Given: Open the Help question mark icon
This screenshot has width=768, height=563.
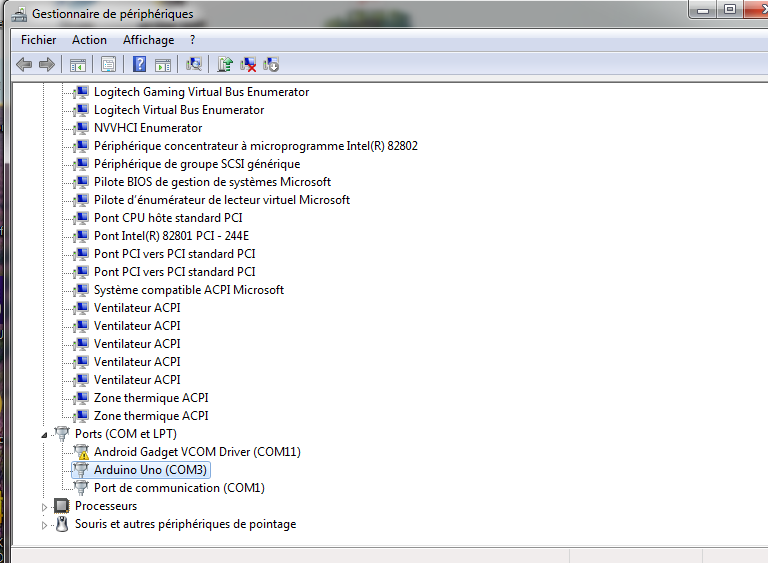Looking at the screenshot, I should 140,64.
